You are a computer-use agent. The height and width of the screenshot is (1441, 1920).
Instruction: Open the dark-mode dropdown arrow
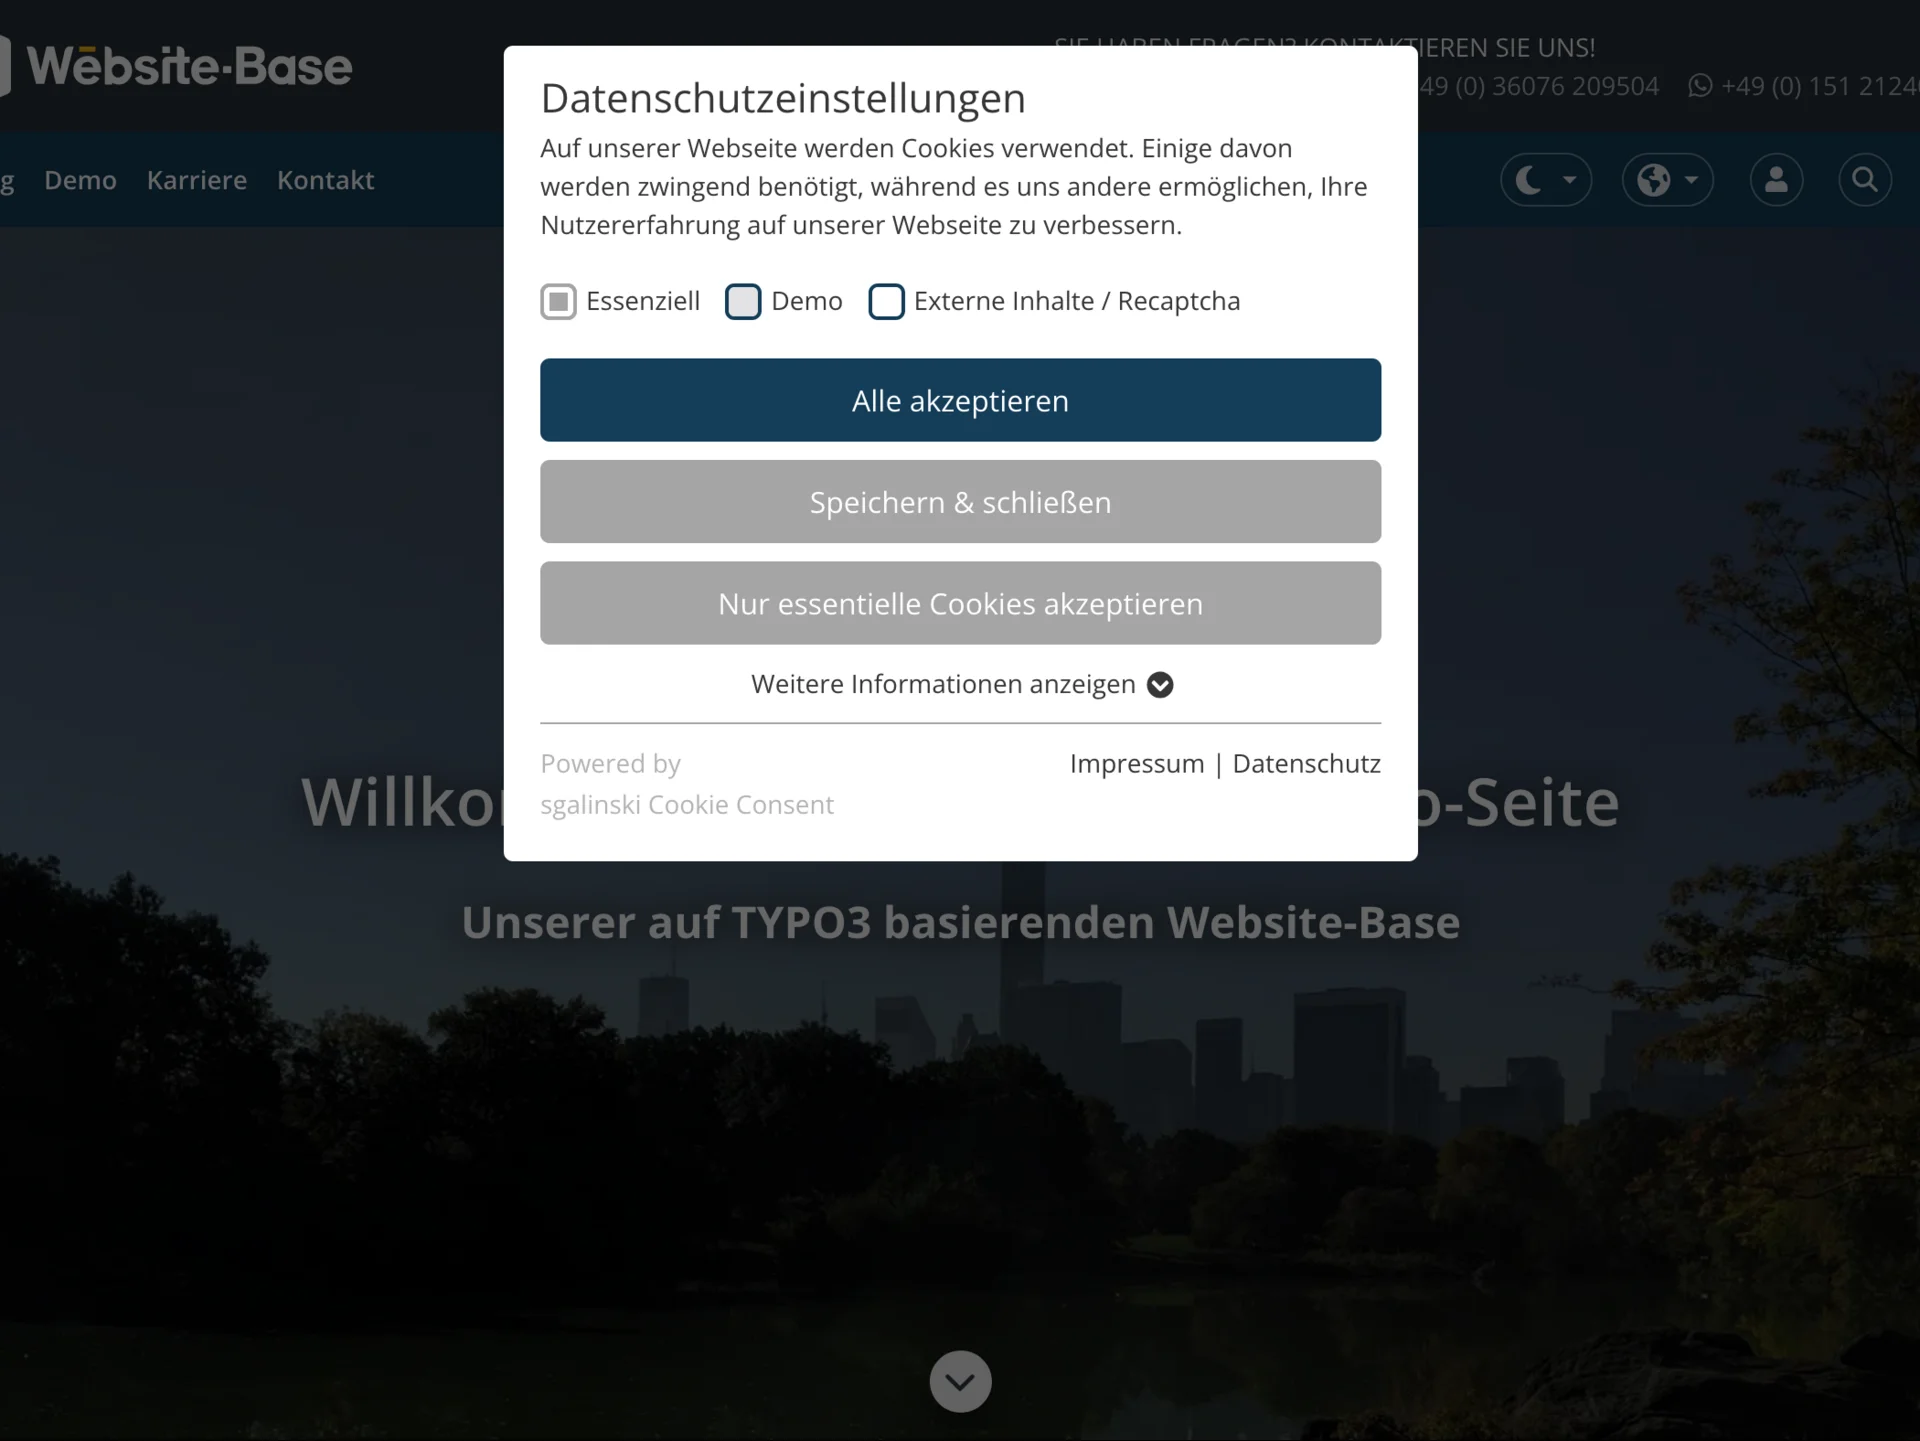click(x=1568, y=183)
